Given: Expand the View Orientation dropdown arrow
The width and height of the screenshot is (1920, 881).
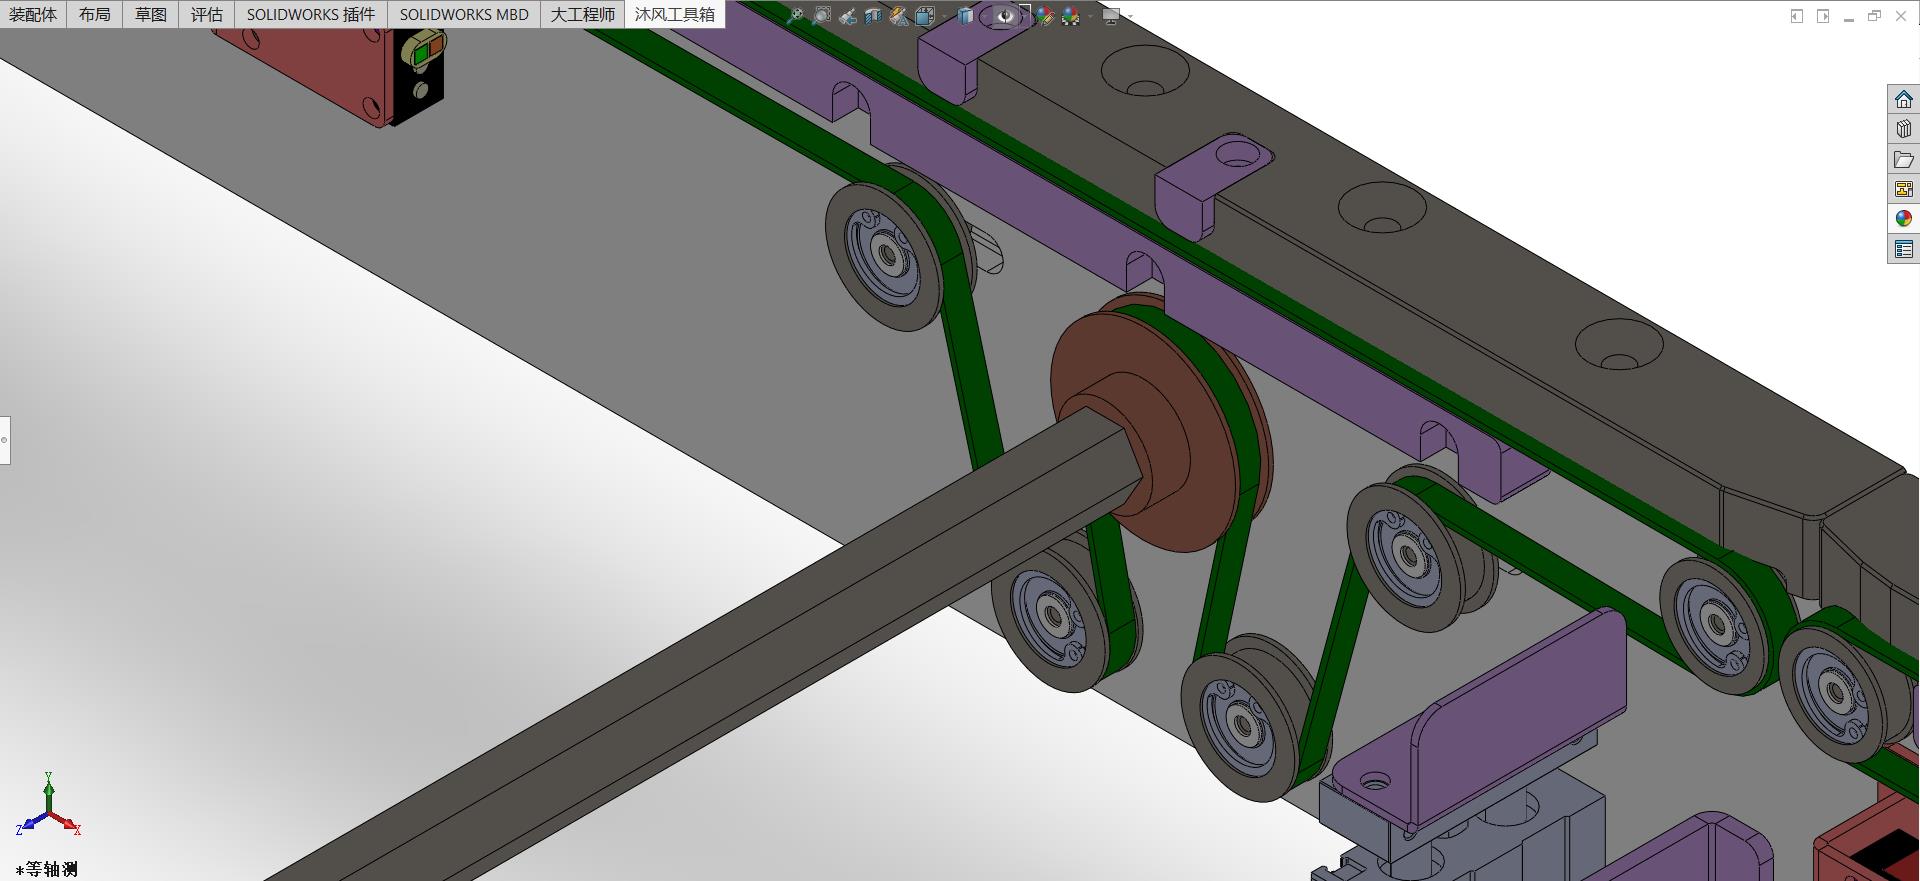Looking at the screenshot, I should (x=944, y=17).
